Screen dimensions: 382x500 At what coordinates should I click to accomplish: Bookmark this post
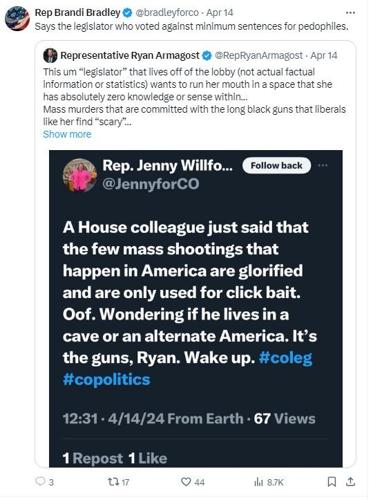332,481
